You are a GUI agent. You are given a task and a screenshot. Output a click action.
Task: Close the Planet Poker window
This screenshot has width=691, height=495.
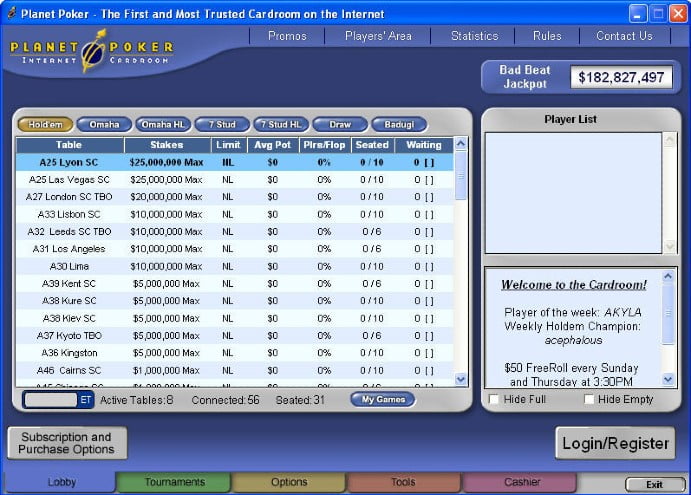pos(679,14)
